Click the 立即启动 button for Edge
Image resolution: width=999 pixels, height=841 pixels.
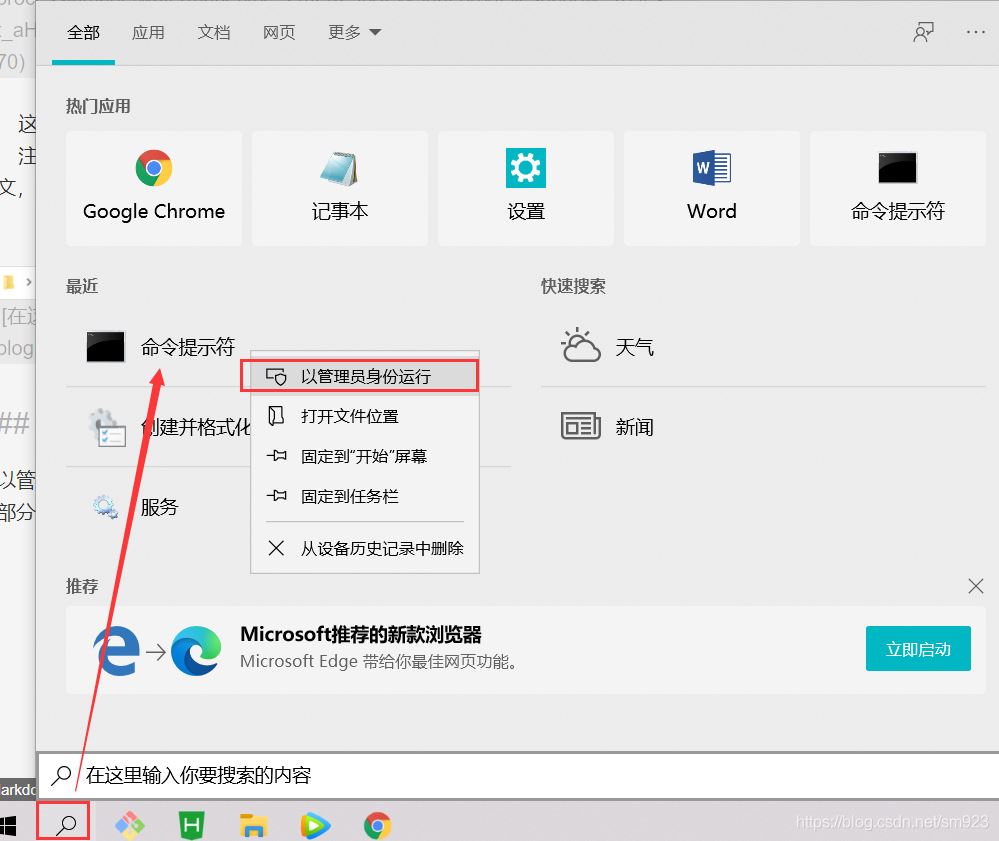pos(917,648)
